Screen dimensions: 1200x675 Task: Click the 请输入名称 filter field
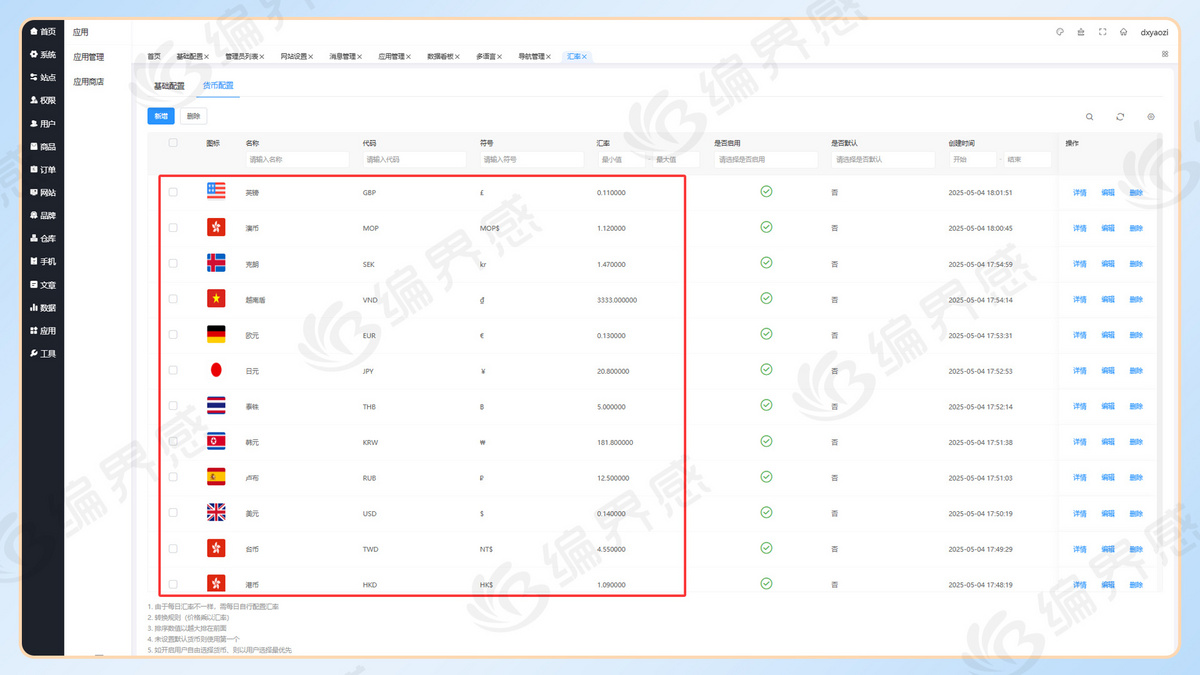(297, 160)
